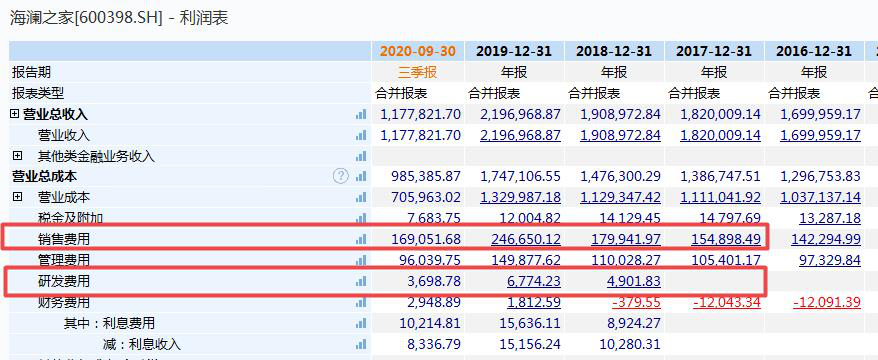Viewport: 878px width, 360px height.
Task: Open chart icon for 利息费用 row
Action: [x=361, y=323]
